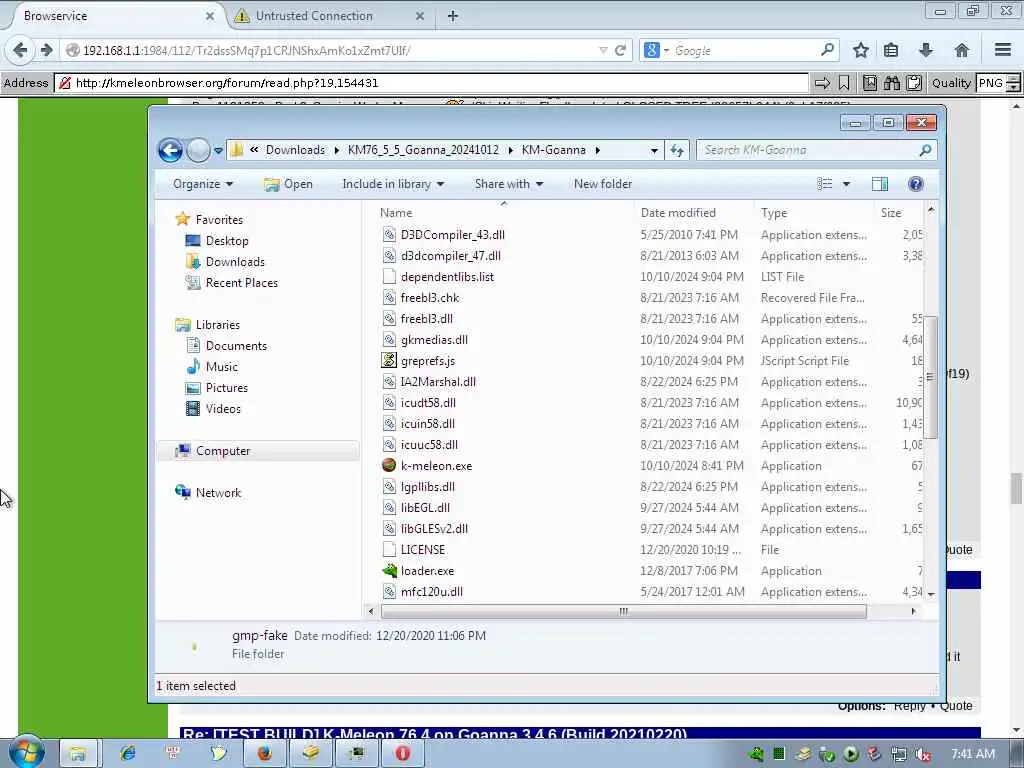Open a new tab with the plus button
This screenshot has width=1024, height=768.
tap(453, 16)
